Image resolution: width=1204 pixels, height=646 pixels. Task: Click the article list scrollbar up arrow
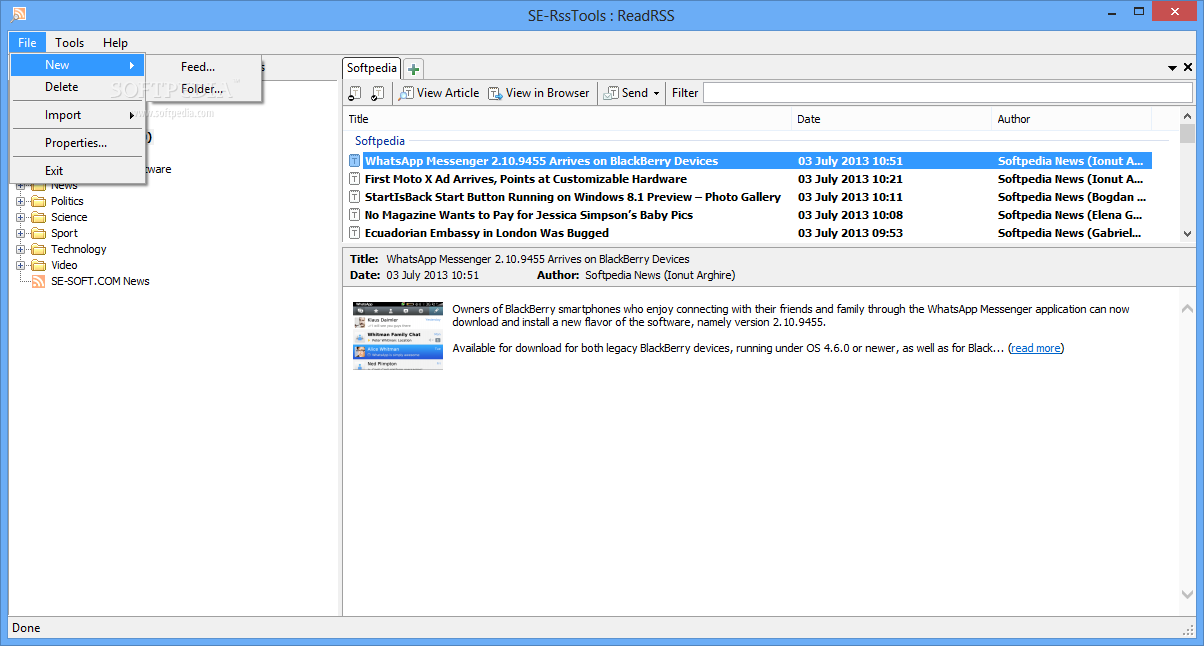(1187, 117)
